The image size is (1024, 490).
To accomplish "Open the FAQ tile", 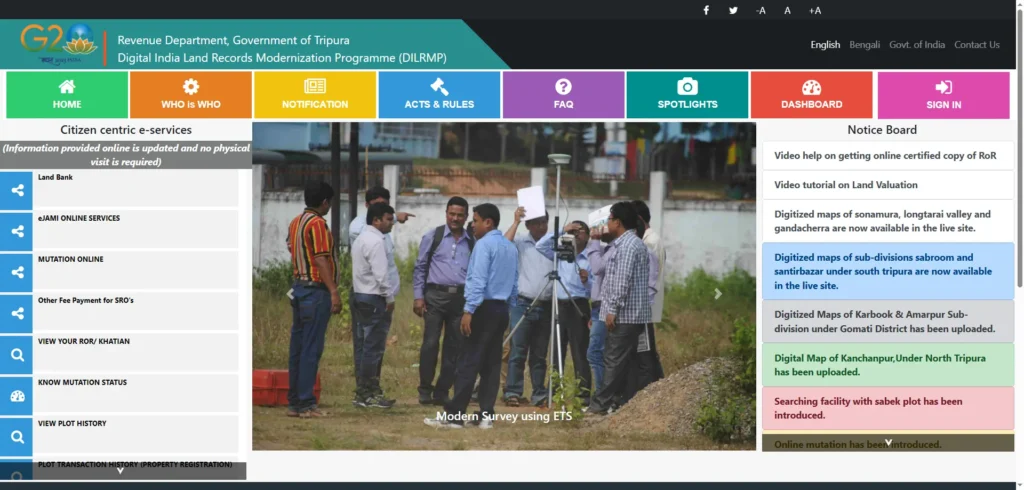I will click(564, 95).
